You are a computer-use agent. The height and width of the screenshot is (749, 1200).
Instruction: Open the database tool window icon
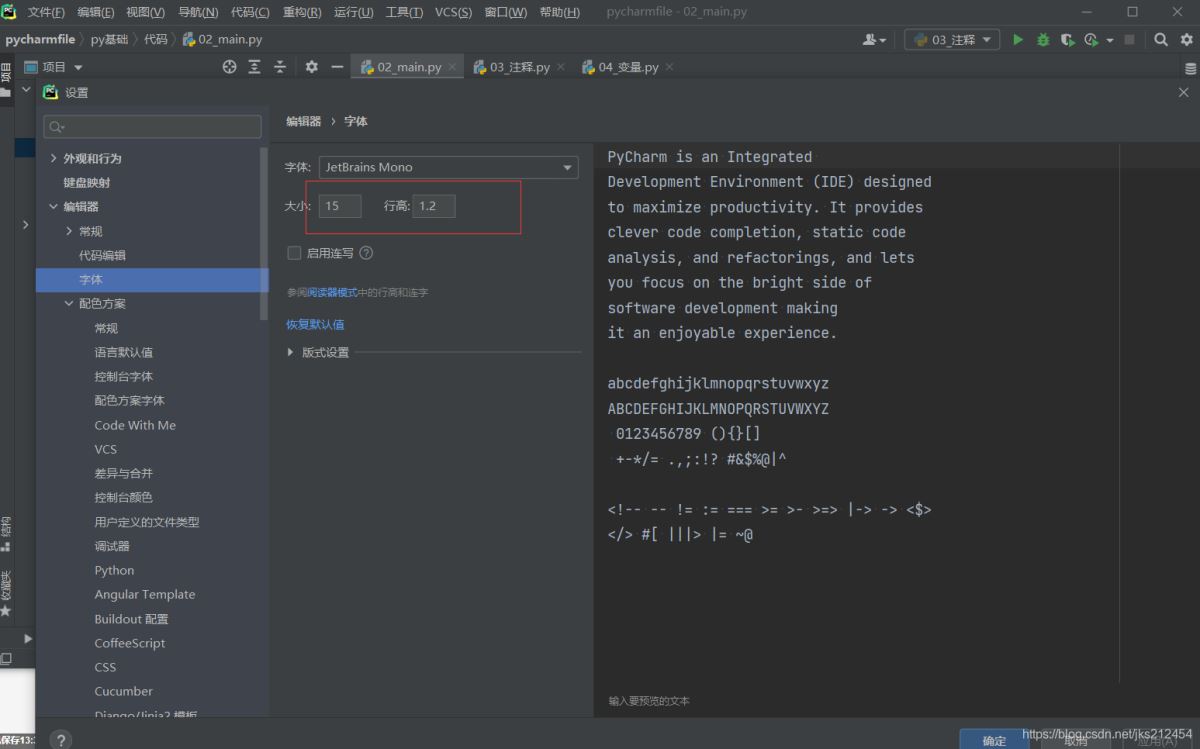[1190, 69]
